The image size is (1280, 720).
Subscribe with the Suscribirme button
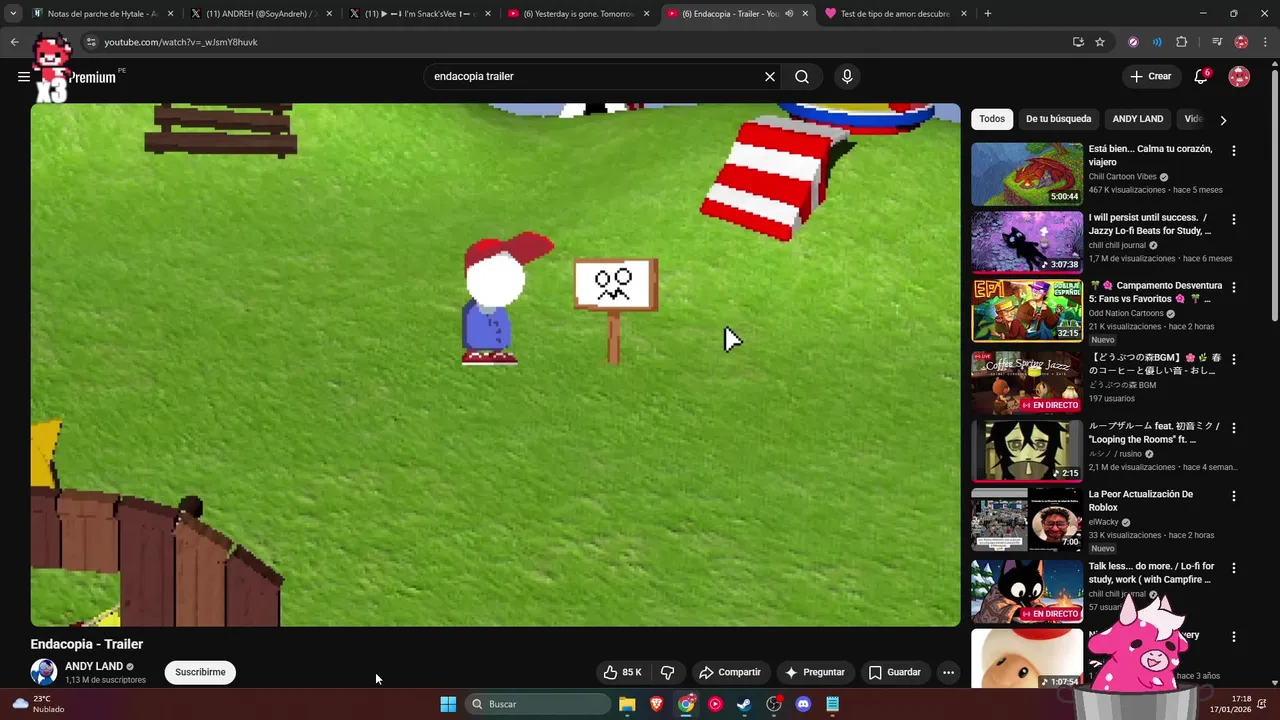click(200, 672)
